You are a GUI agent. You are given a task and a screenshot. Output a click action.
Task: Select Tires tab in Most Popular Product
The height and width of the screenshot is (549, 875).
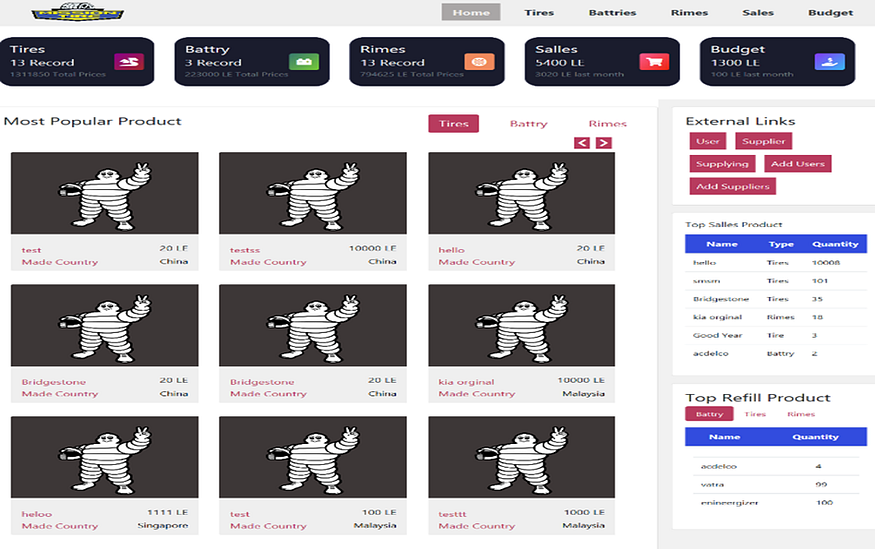pos(454,123)
